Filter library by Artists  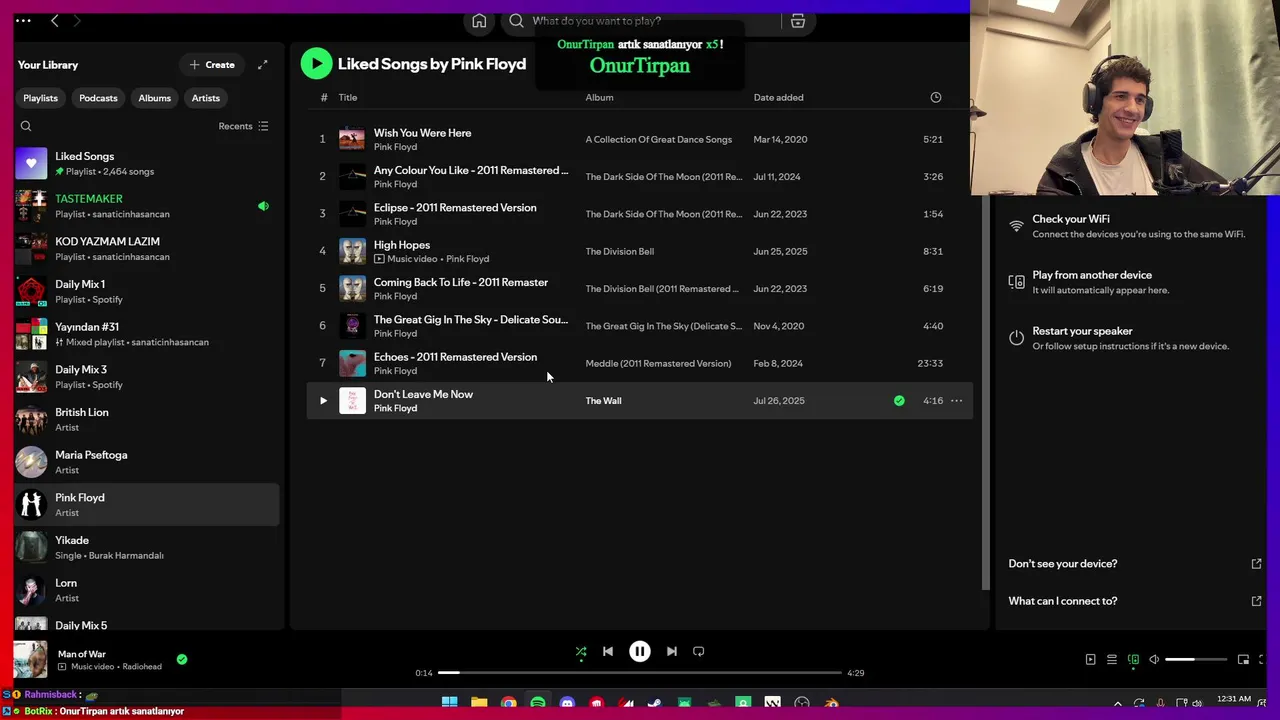click(x=206, y=98)
